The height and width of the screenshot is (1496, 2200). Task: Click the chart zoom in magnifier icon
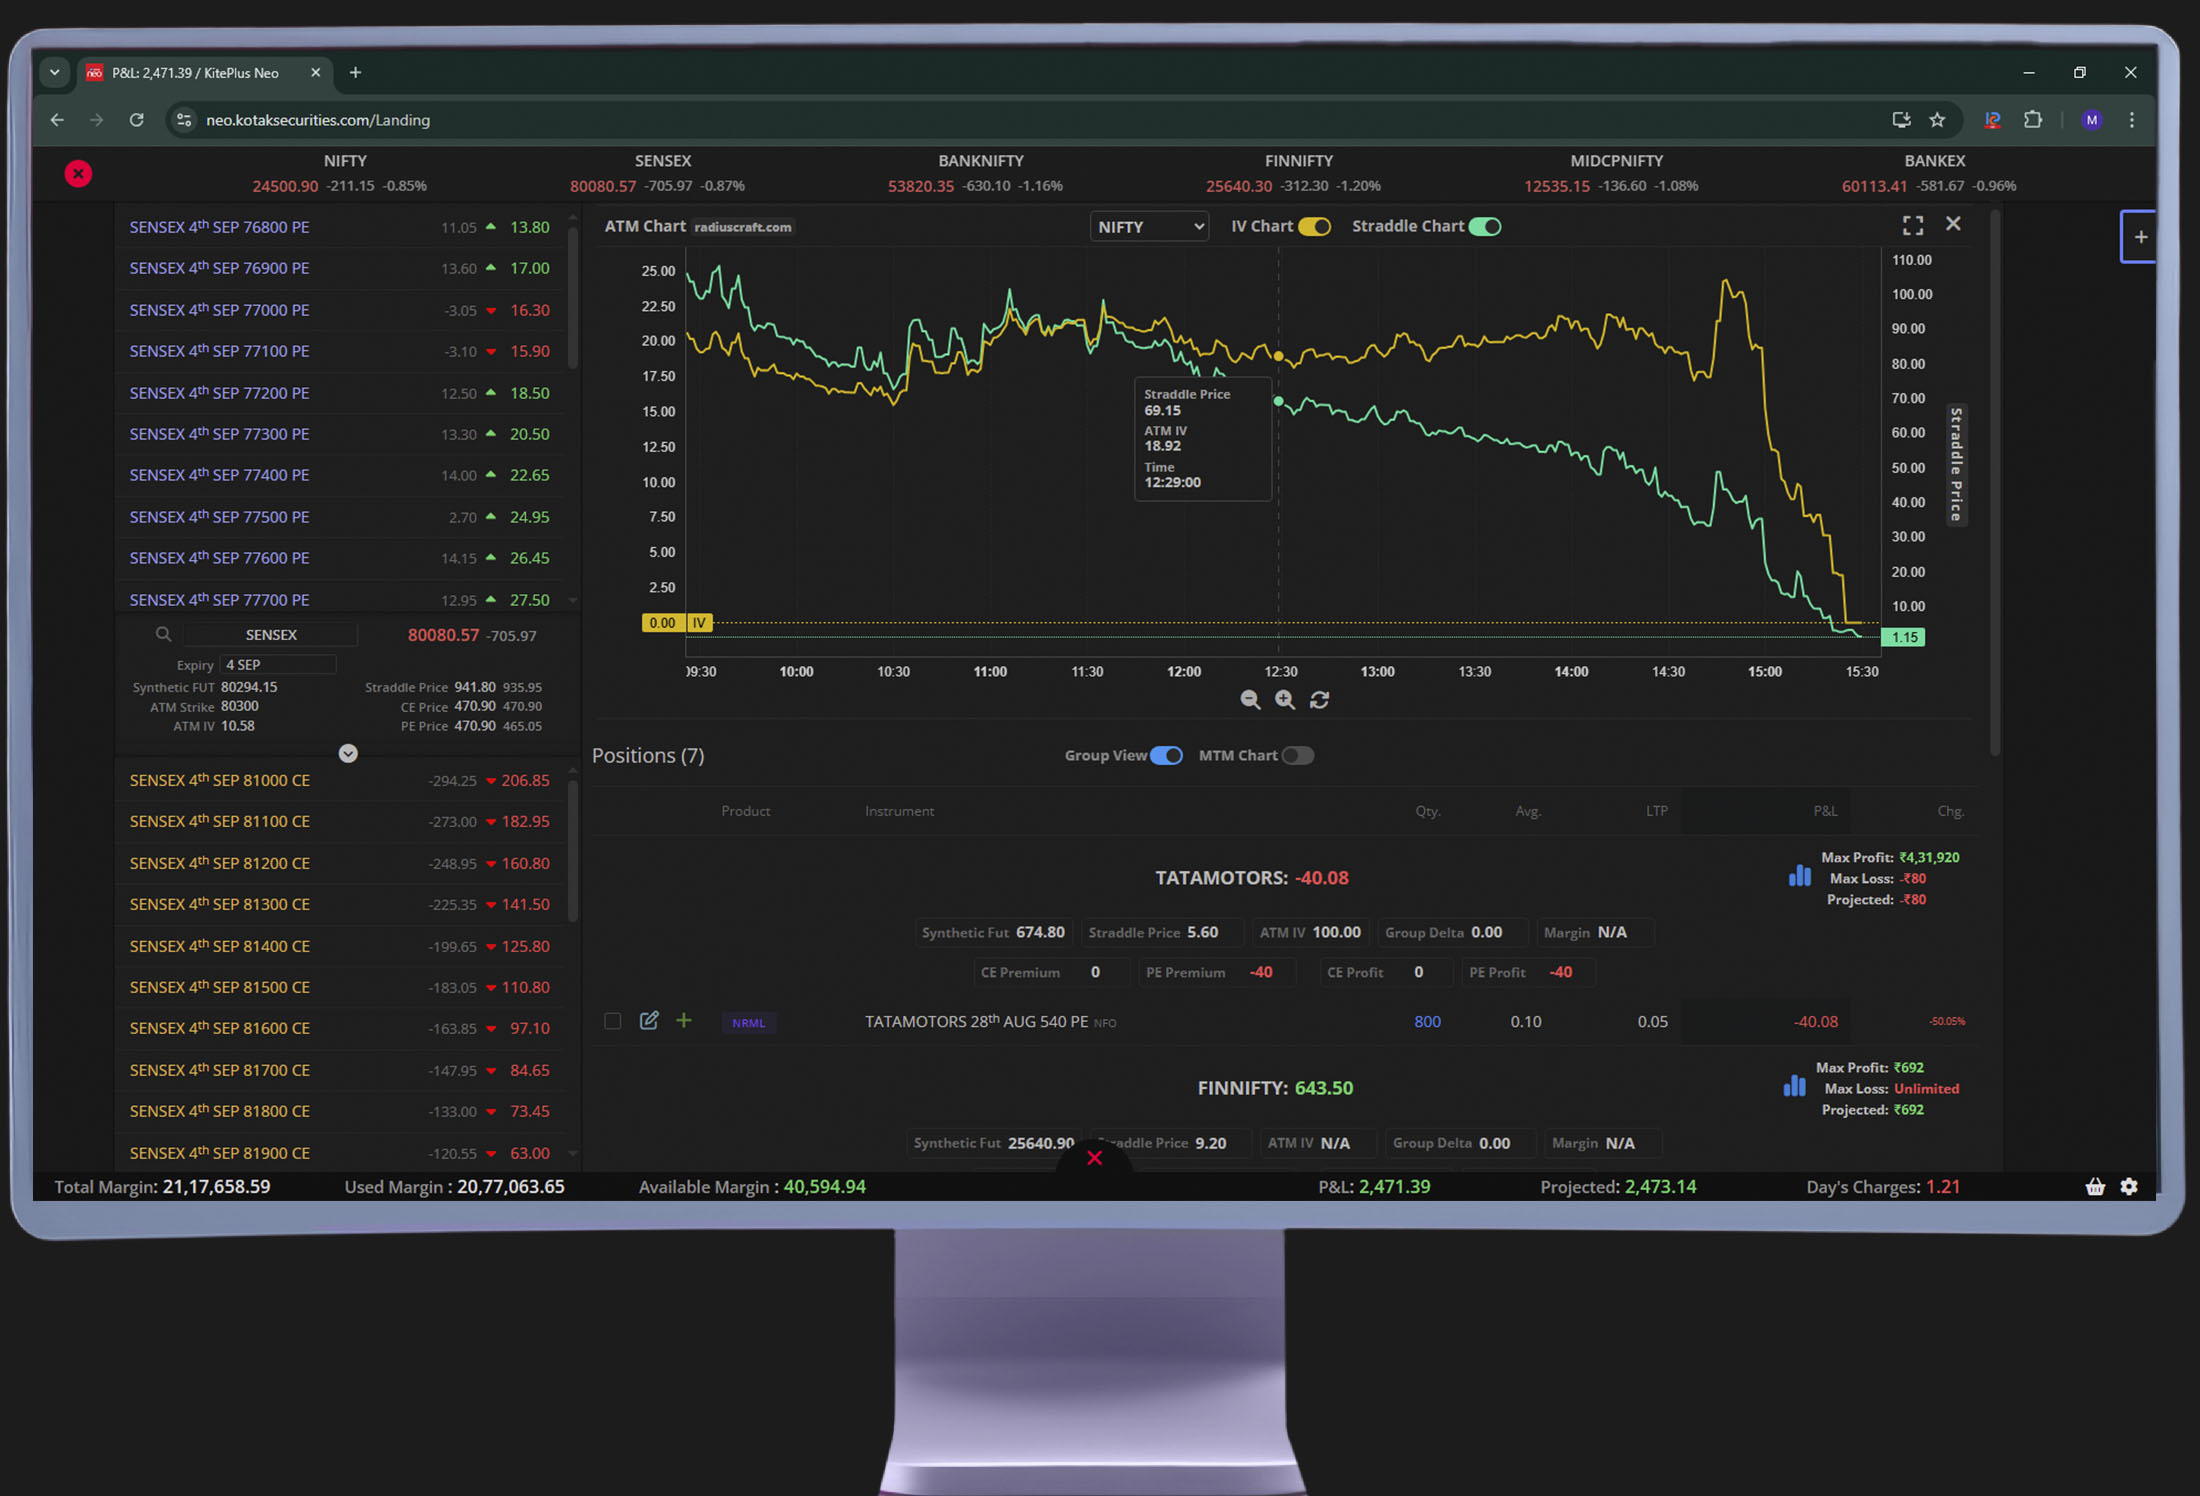(1285, 700)
